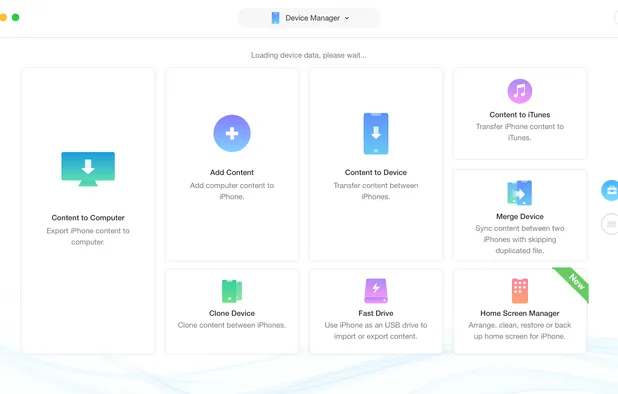Viewport: 618px width, 394px height.
Task: Click the Content to Computer monitor icon
Action: 88,169
